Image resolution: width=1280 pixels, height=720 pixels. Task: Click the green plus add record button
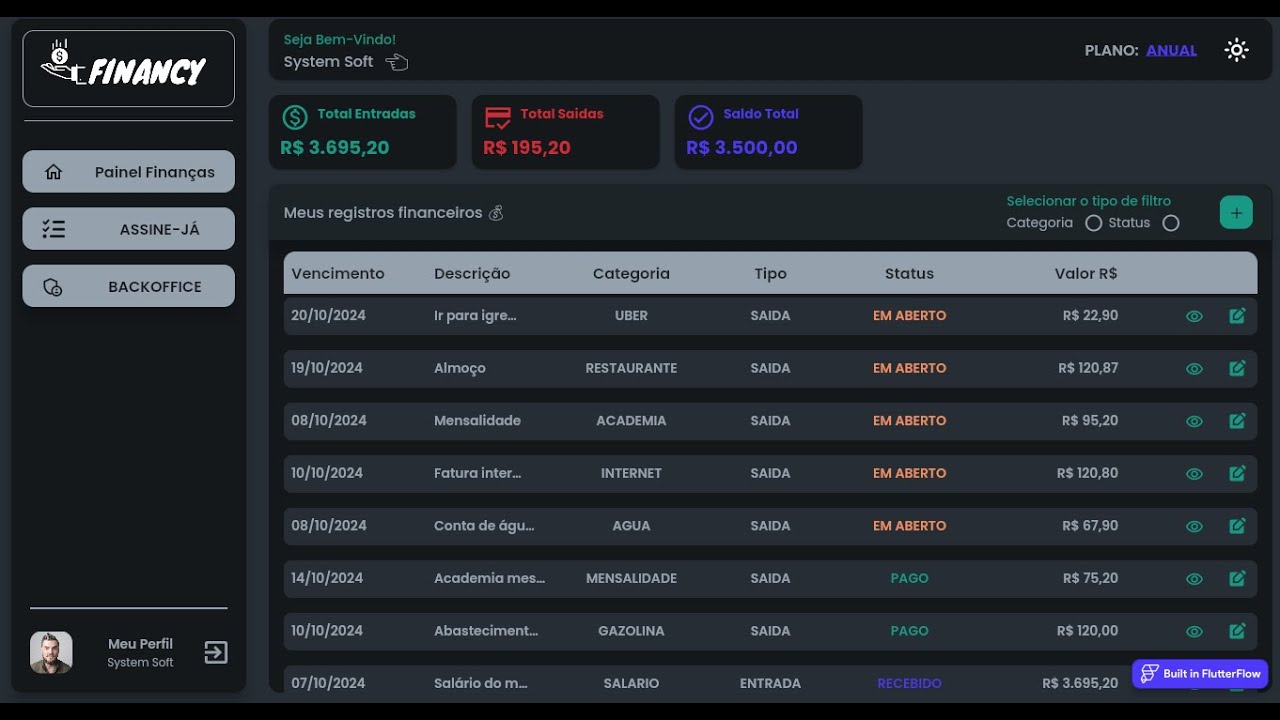coord(1236,213)
